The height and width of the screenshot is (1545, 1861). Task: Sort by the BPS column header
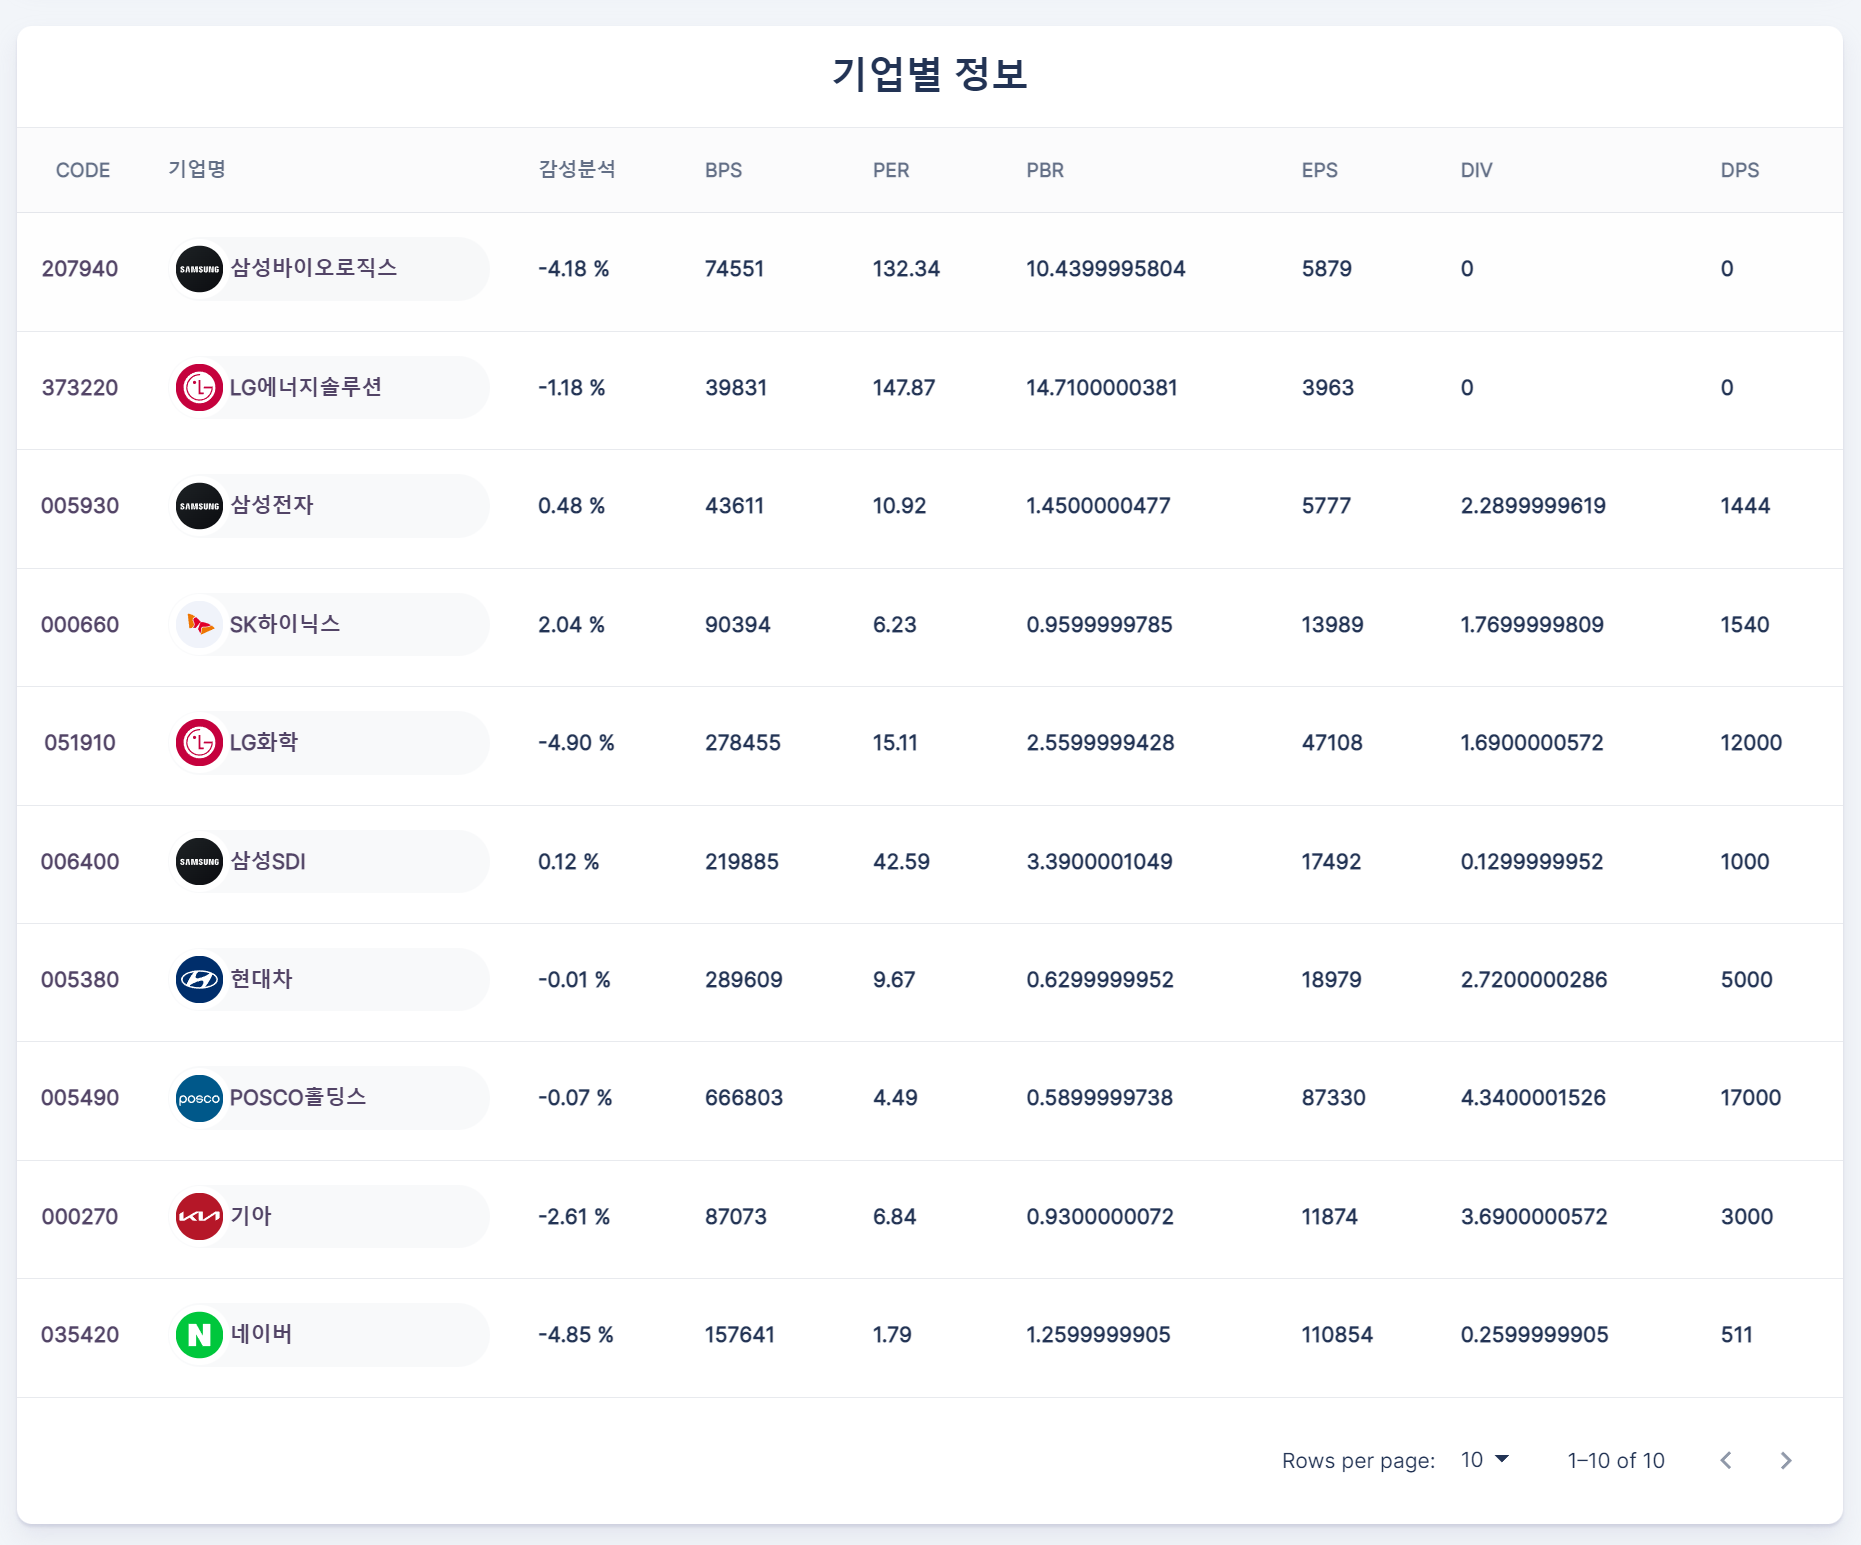(723, 170)
